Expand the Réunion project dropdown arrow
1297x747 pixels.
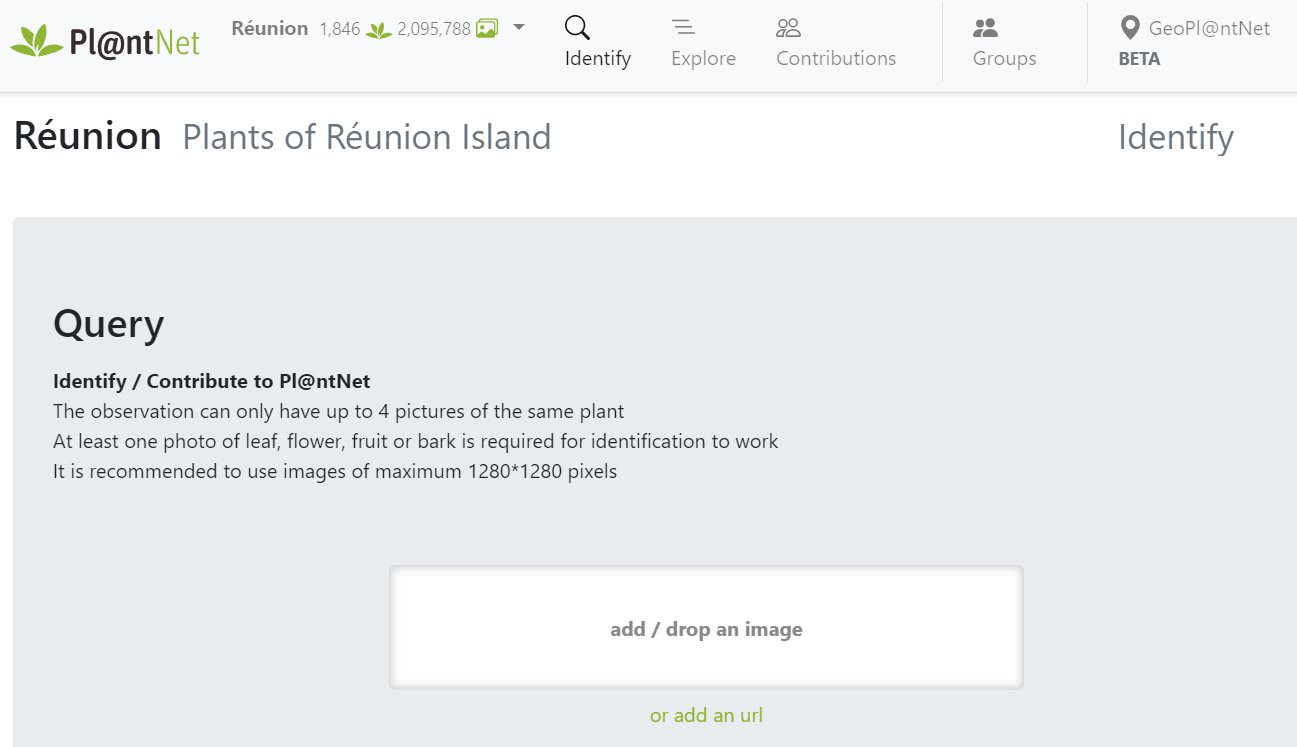[519, 28]
